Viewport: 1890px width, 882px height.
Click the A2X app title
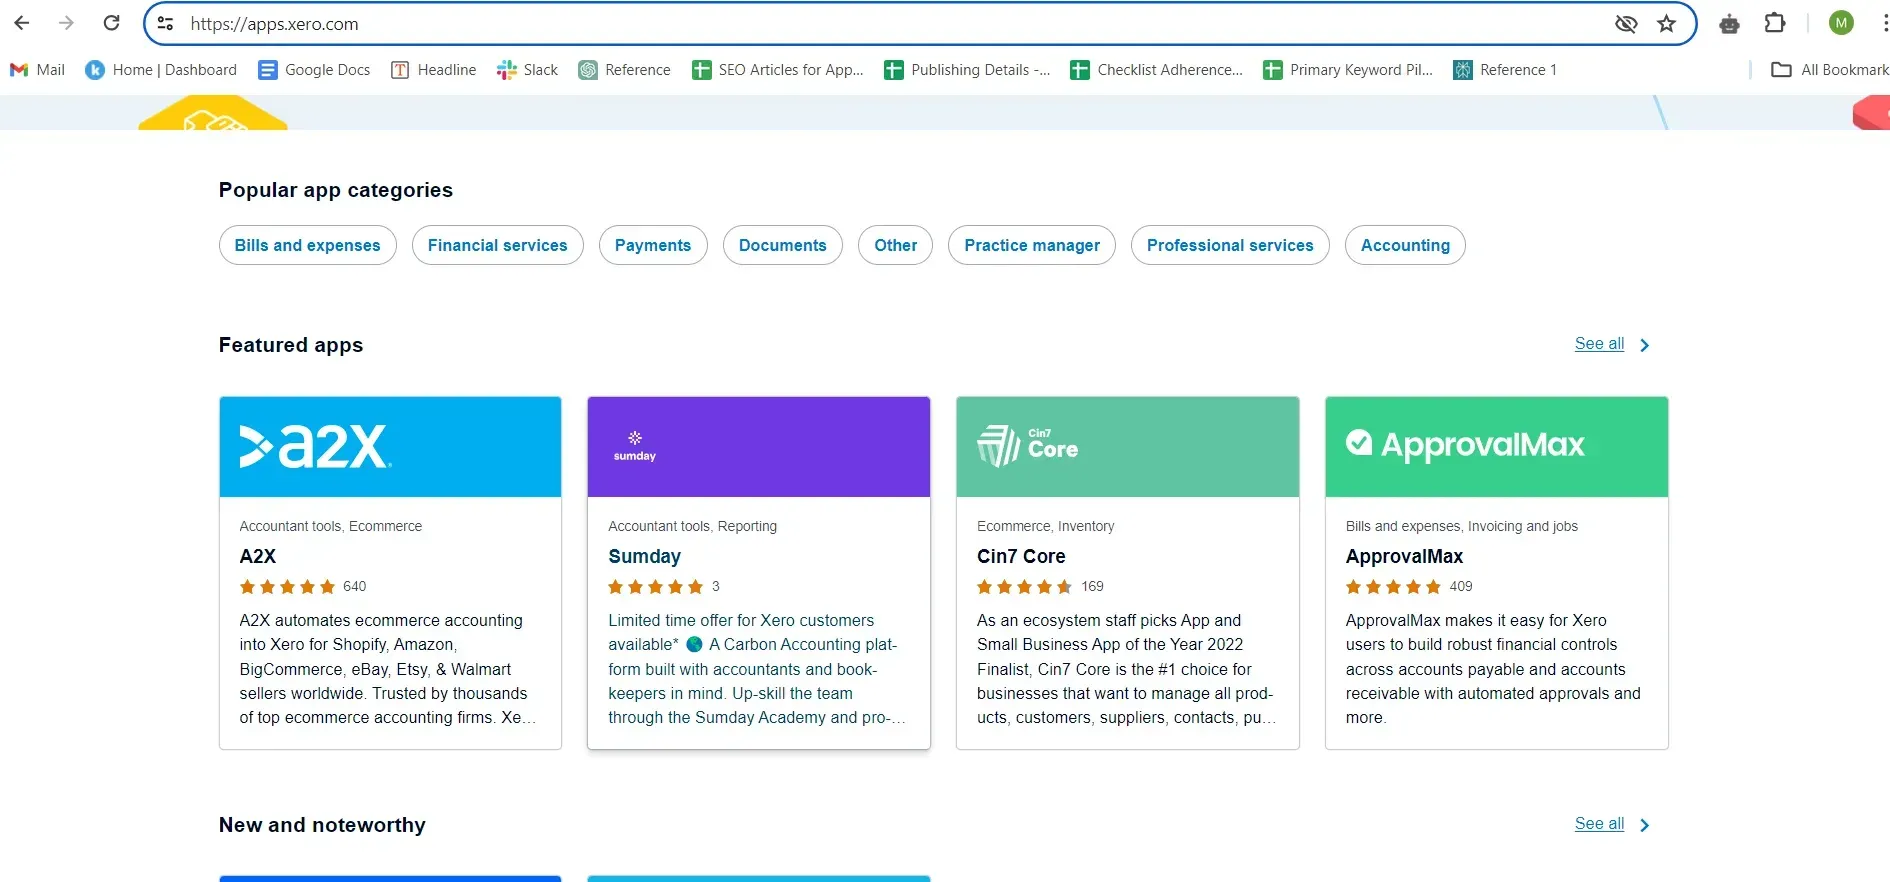coord(258,556)
